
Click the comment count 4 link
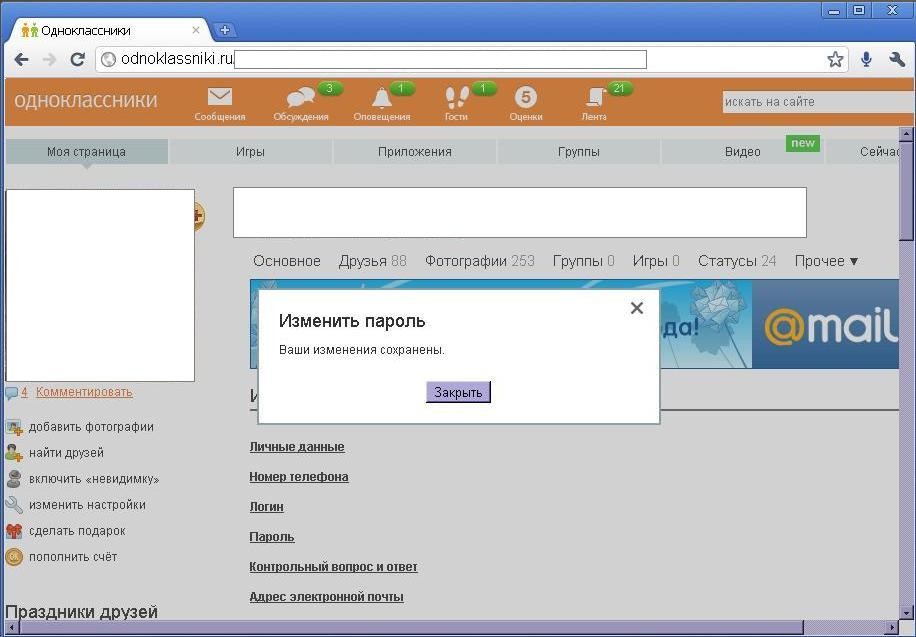click(25, 392)
